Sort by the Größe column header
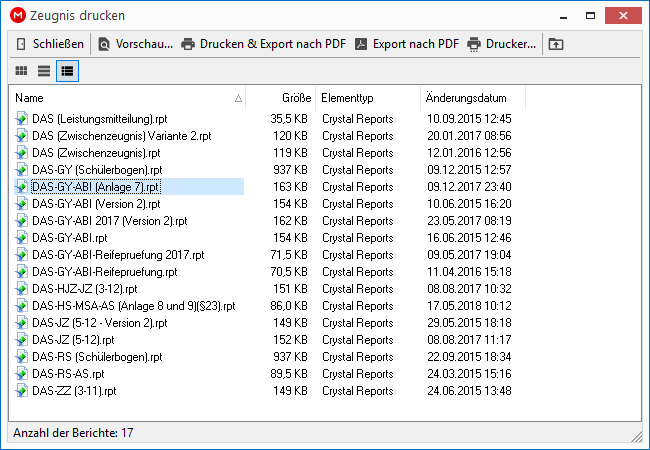 [281, 98]
